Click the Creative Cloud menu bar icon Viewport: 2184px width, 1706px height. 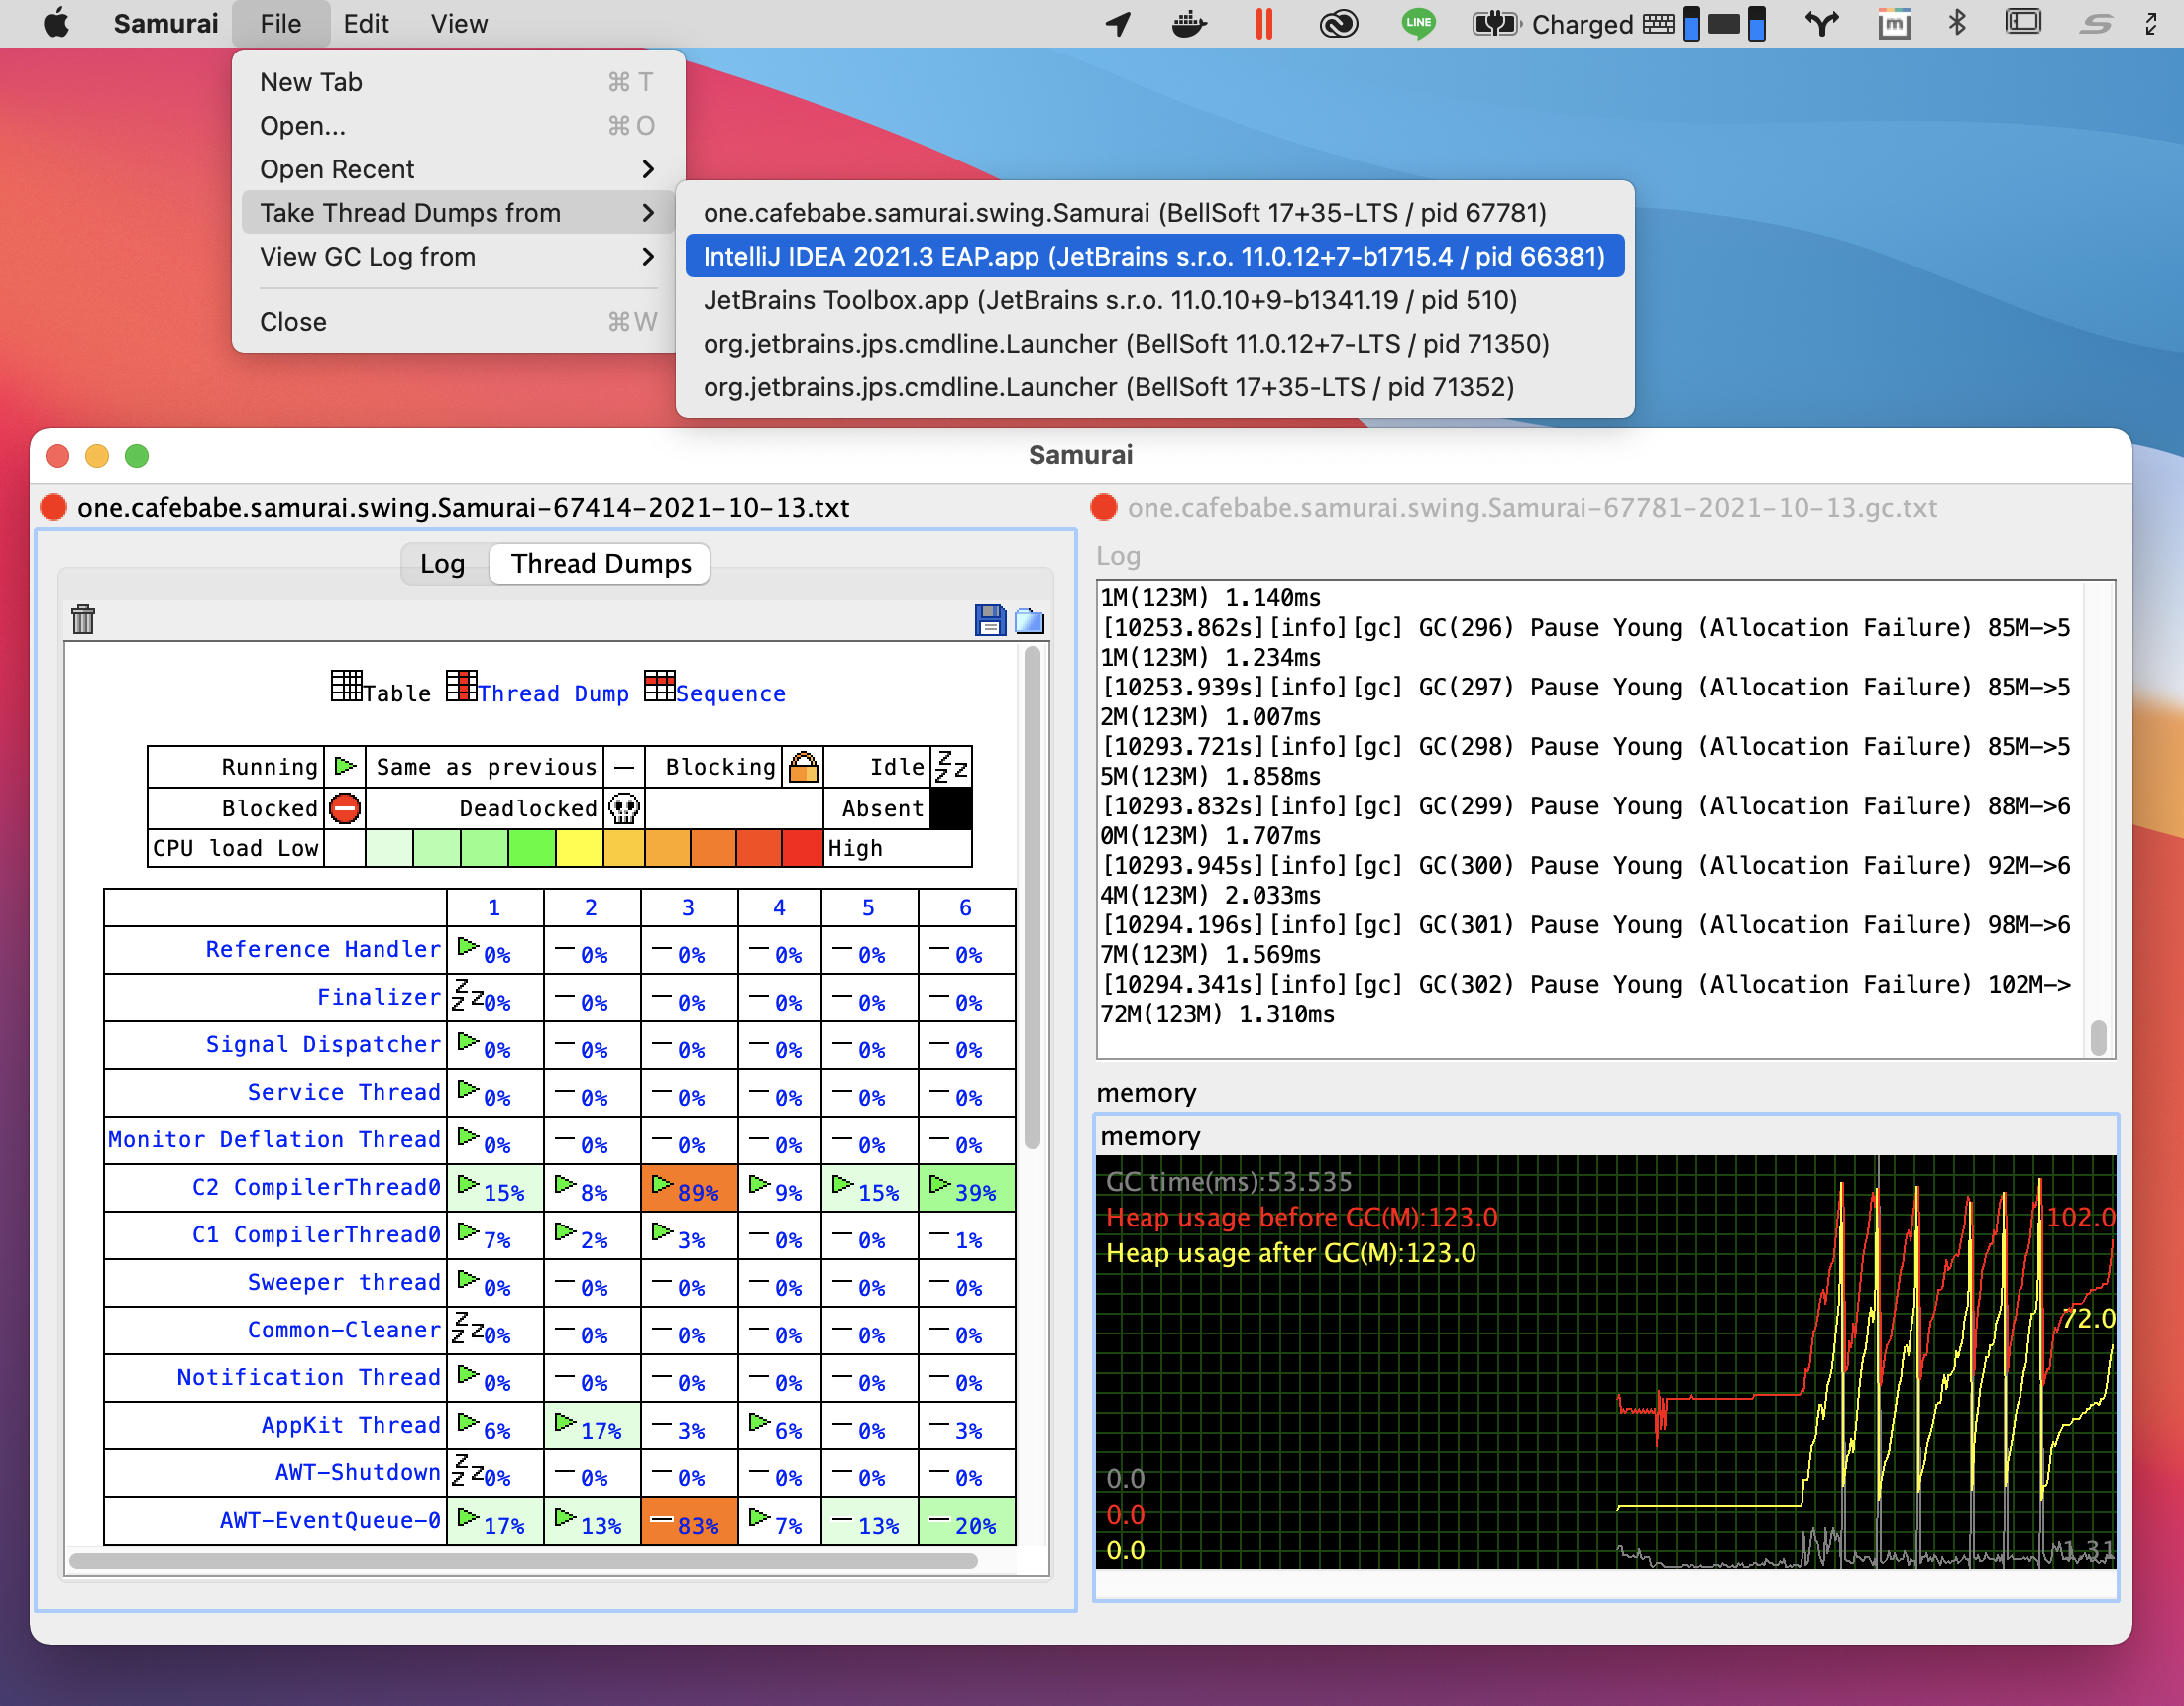point(1338,23)
